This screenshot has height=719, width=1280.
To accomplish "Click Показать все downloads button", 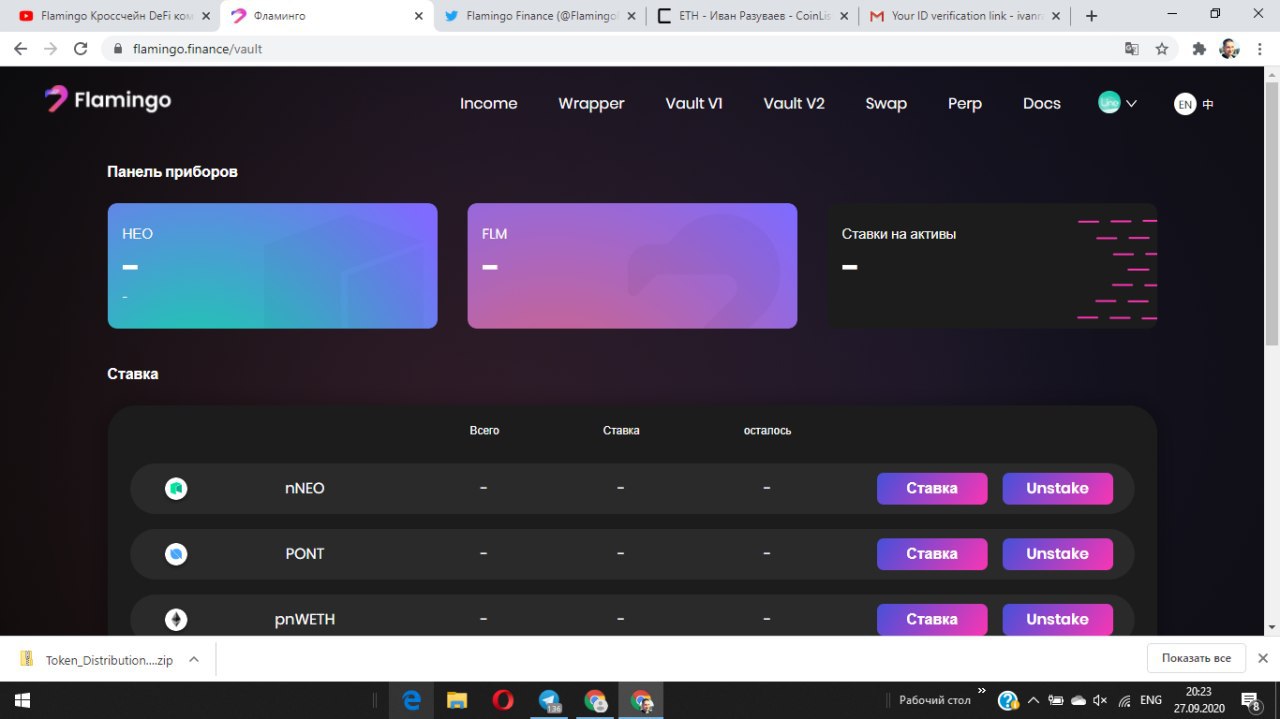I will [x=1196, y=658].
